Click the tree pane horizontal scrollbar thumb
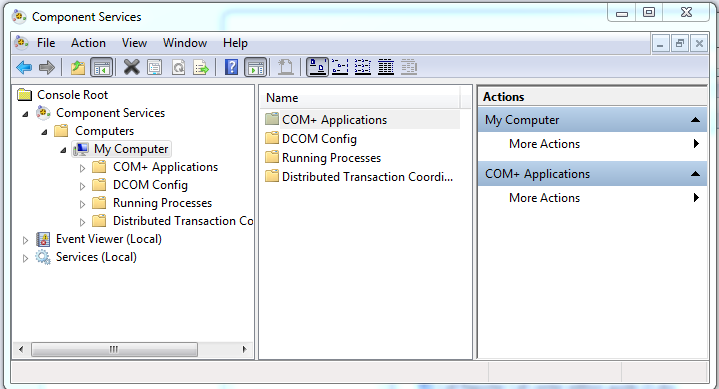The height and width of the screenshot is (389, 719). click(114, 350)
